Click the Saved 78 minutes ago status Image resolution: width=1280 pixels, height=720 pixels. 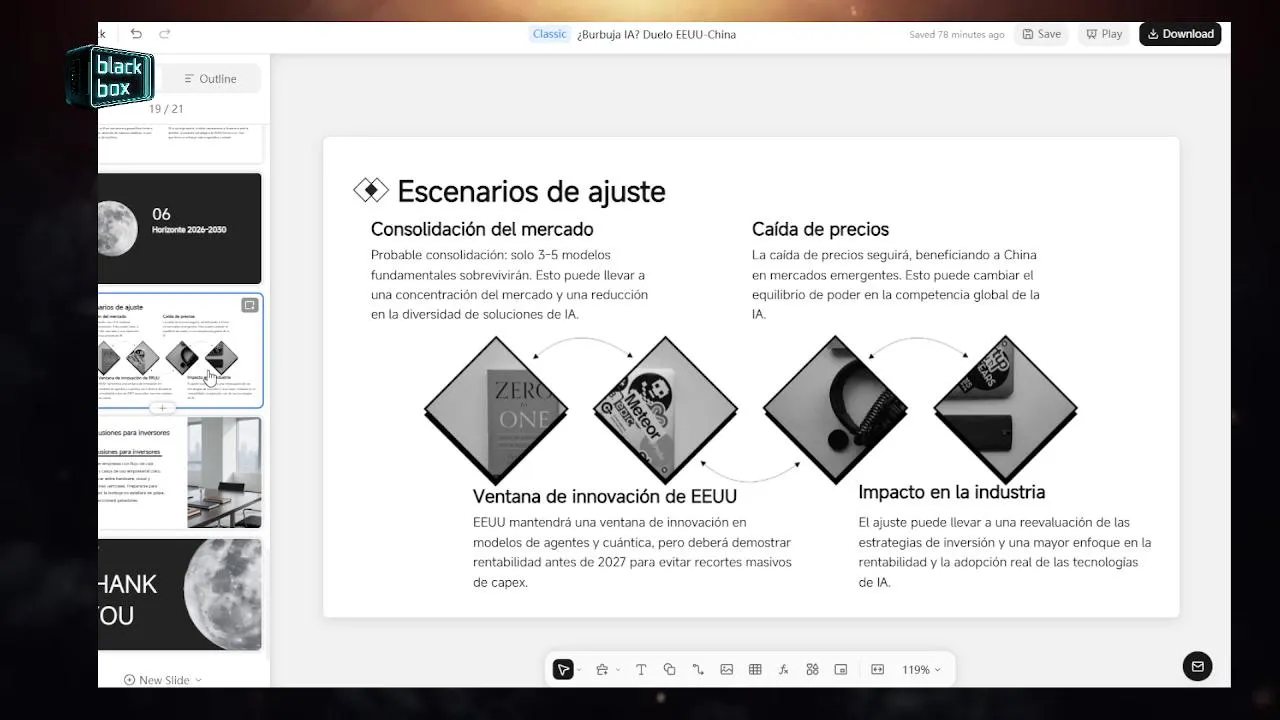click(957, 34)
